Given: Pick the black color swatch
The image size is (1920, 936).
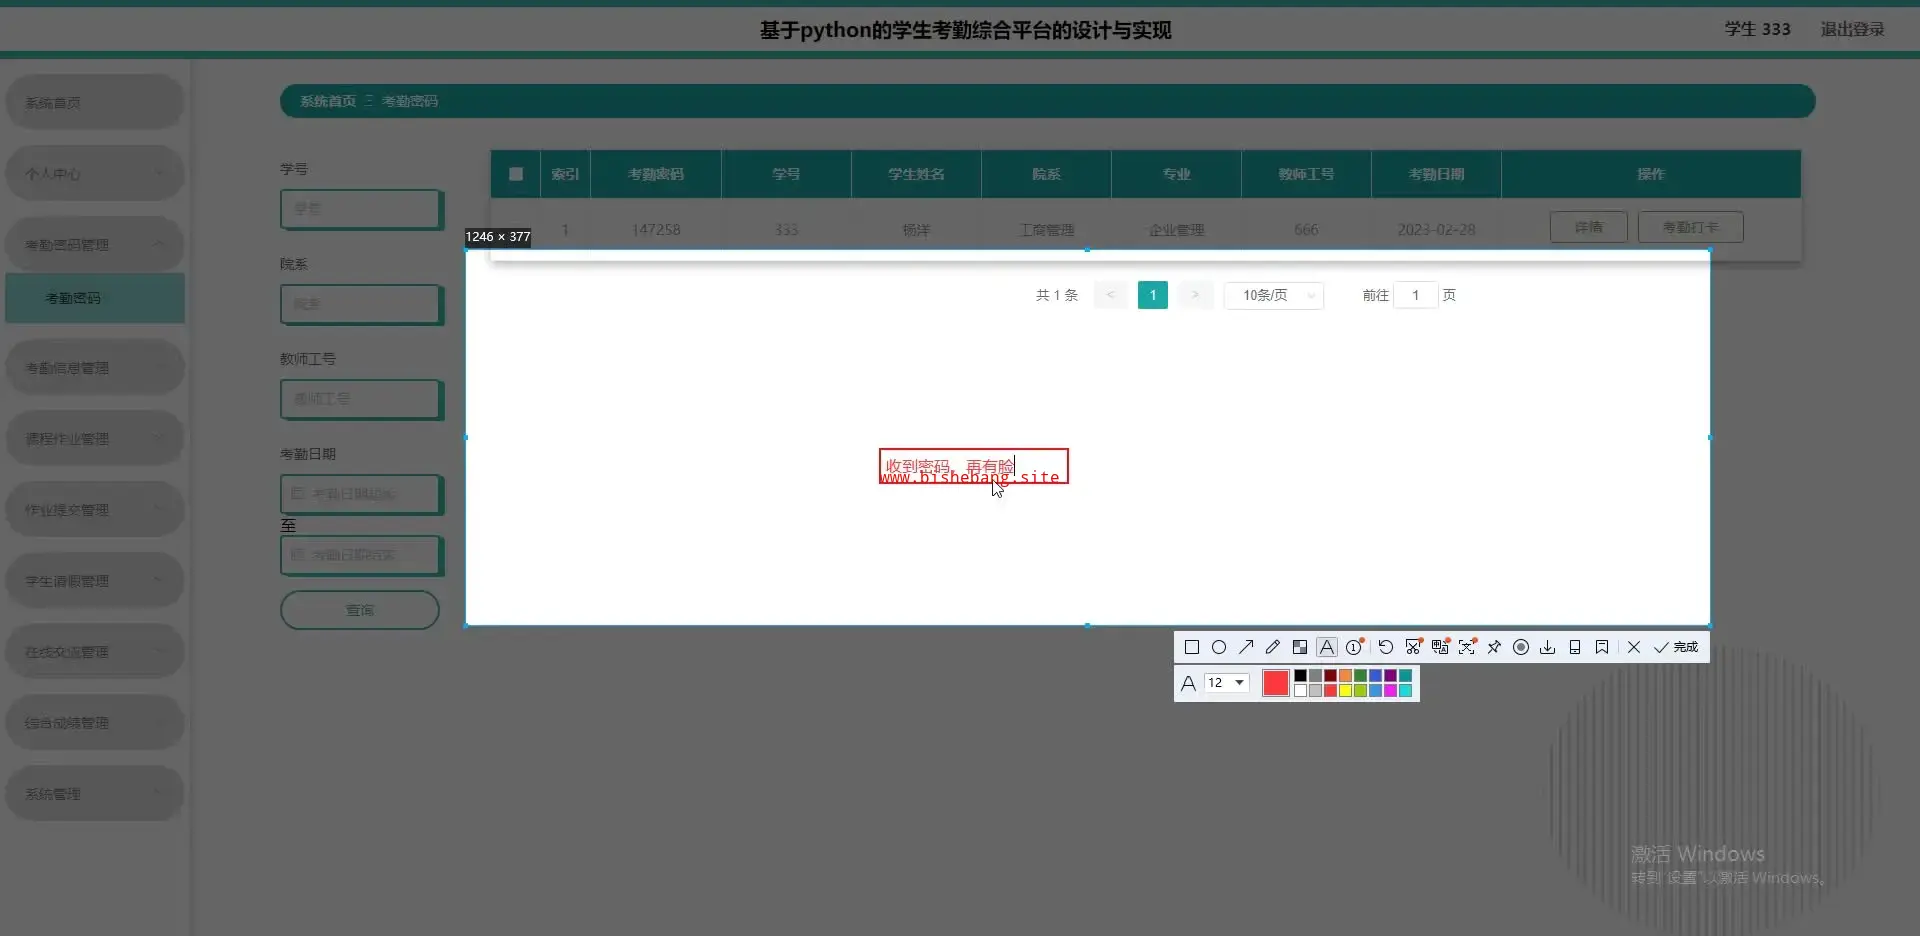Looking at the screenshot, I should [1300, 676].
